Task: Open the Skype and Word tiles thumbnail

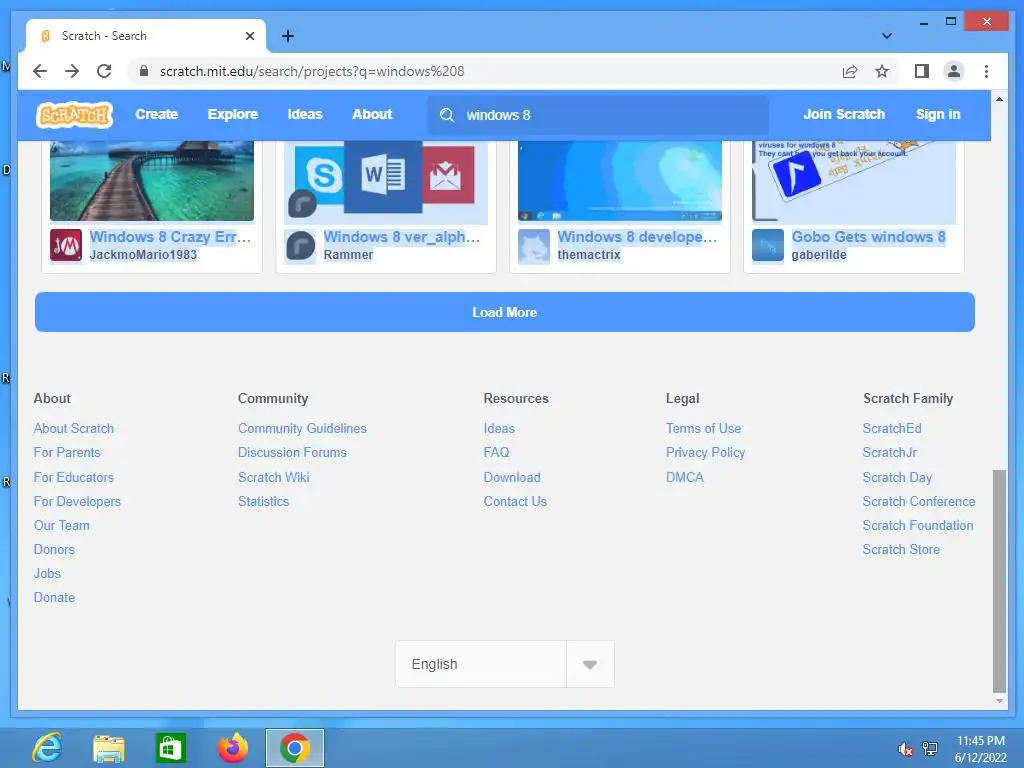Action: [x=386, y=181]
